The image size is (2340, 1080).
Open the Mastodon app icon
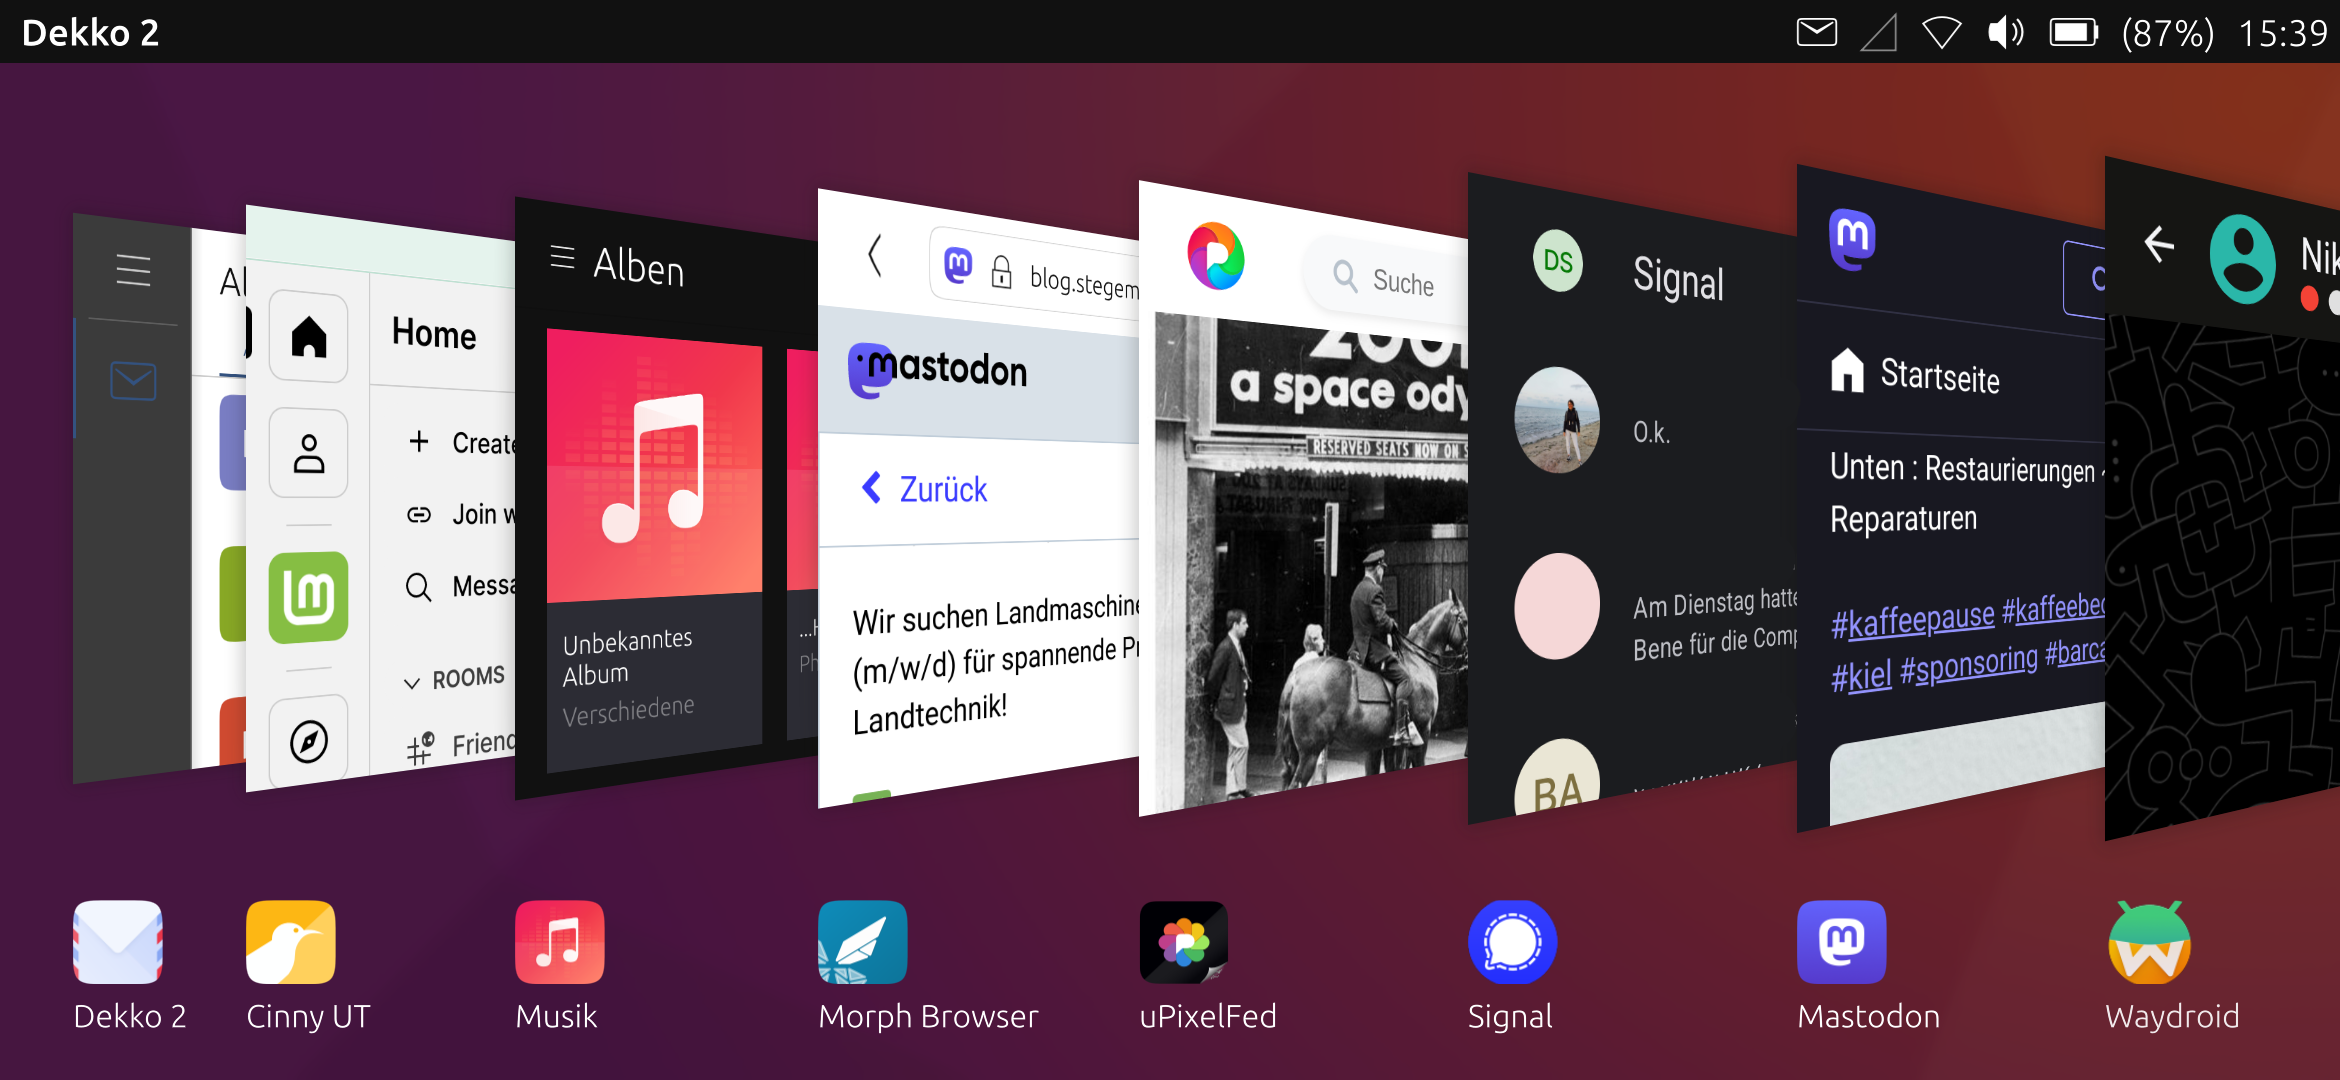[1842, 942]
